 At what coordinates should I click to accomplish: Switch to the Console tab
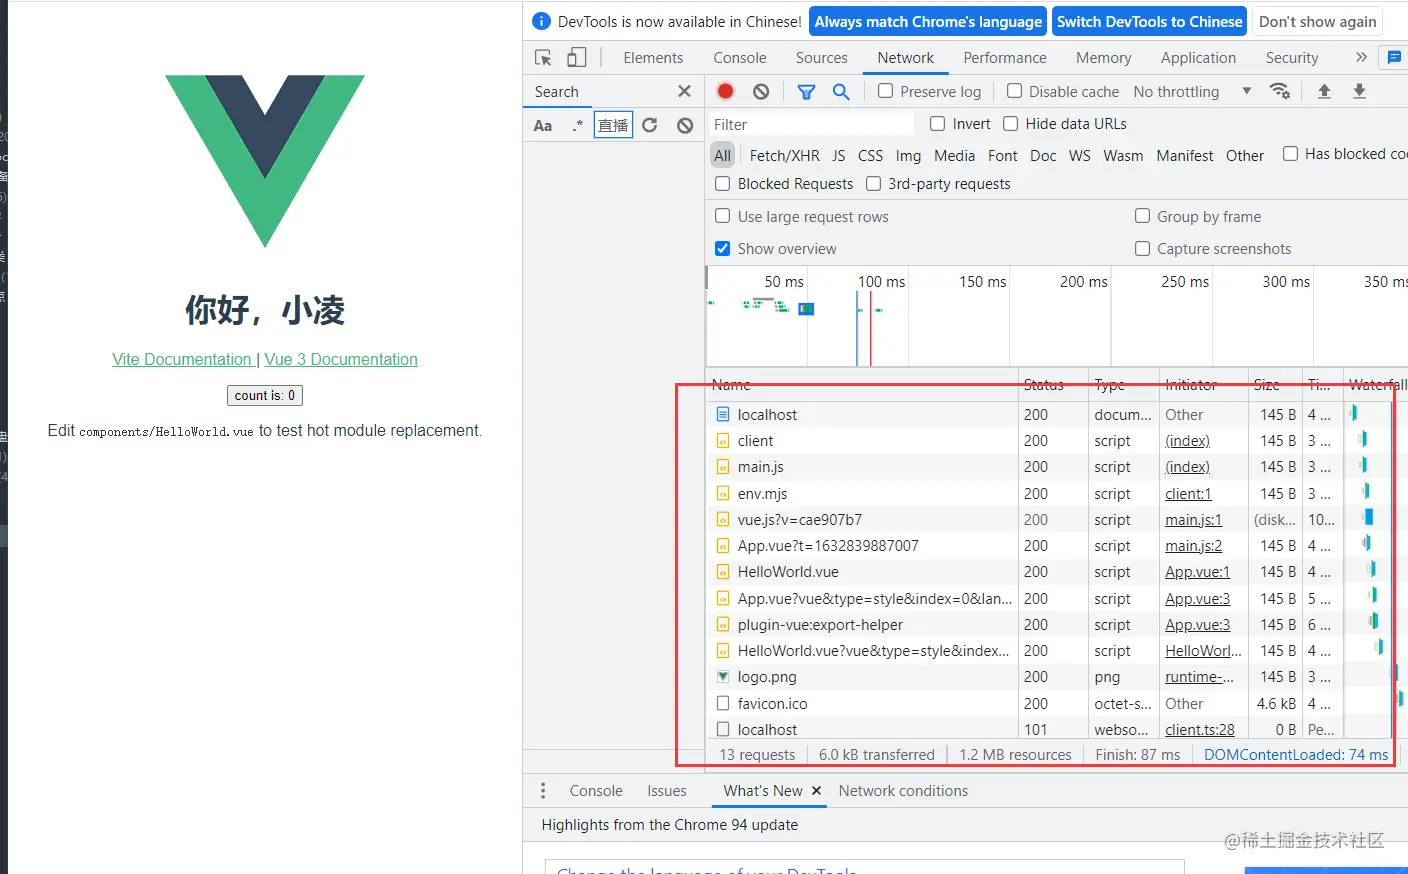740,58
